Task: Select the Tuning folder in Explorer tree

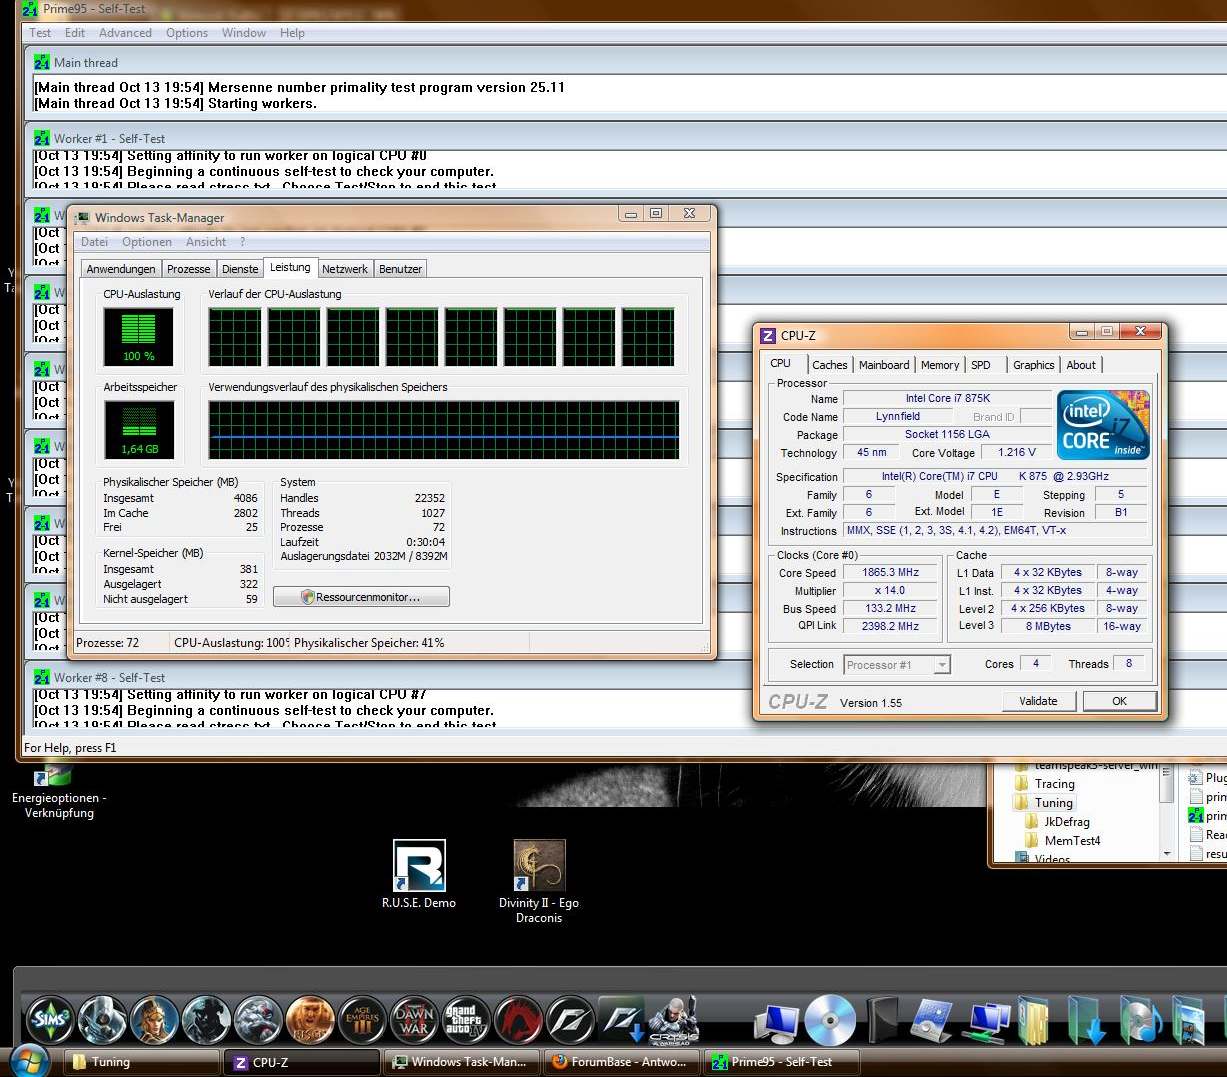Action: click(x=1054, y=803)
